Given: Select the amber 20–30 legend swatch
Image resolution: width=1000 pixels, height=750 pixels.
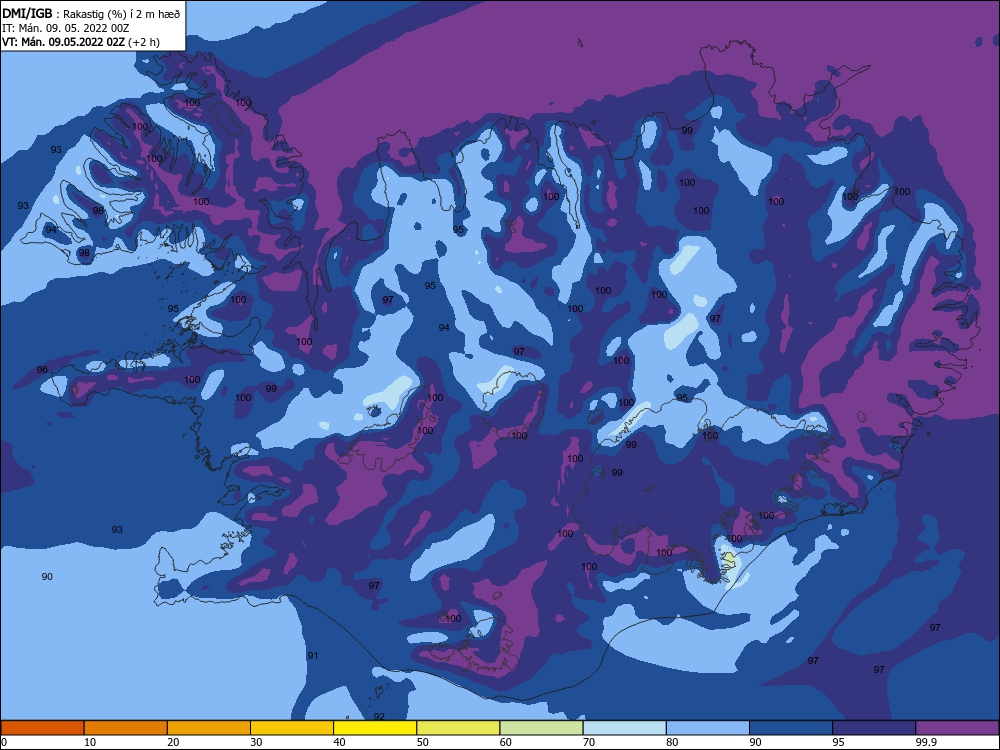Looking at the screenshot, I should click(x=209, y=728).
